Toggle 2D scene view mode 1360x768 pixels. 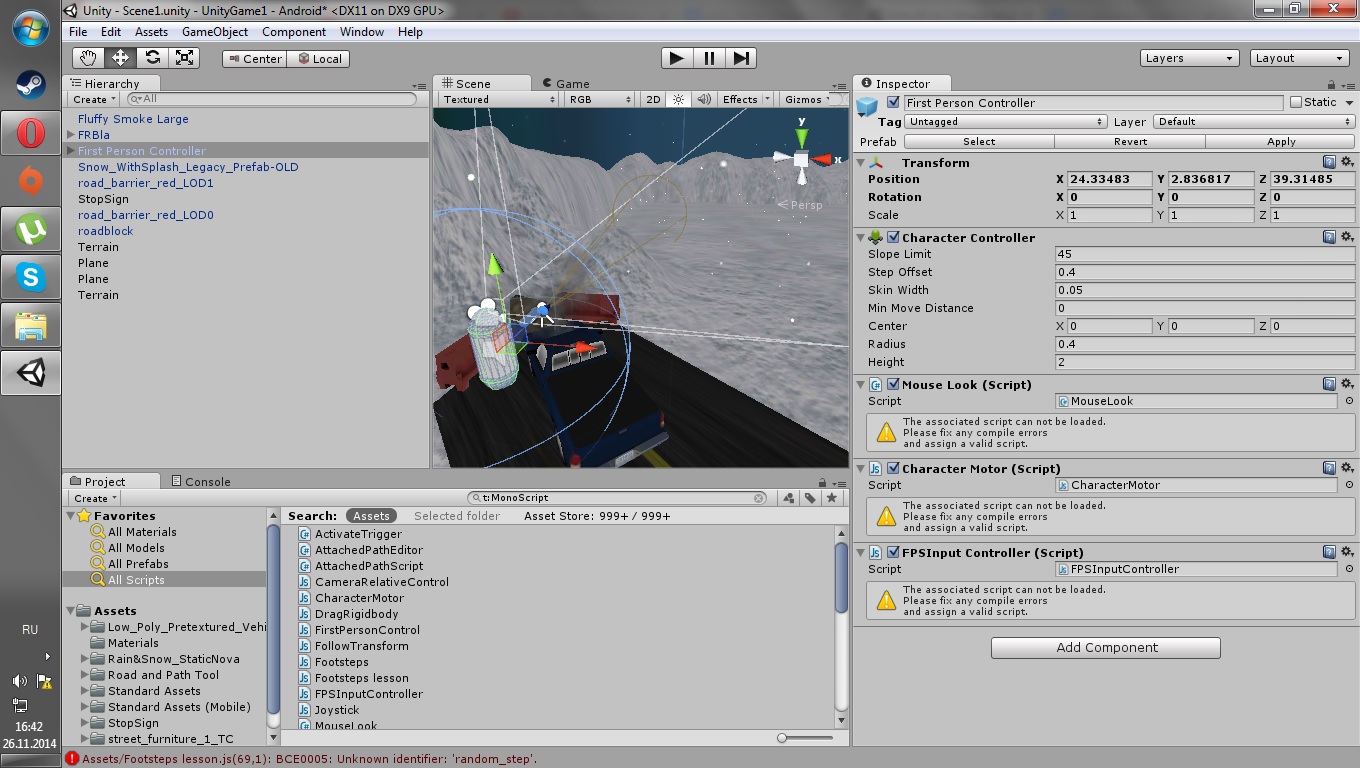coord(653,99)
